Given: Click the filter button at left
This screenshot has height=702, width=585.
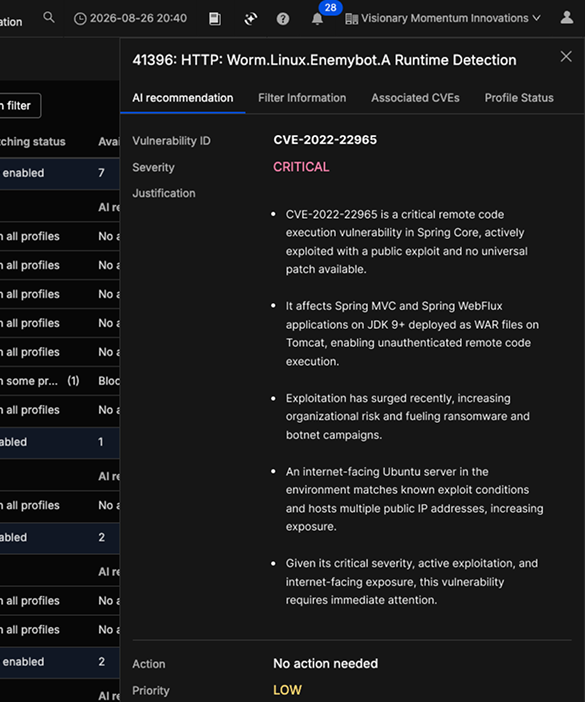Looking at the screenshot, I should [x=20, y=106].
